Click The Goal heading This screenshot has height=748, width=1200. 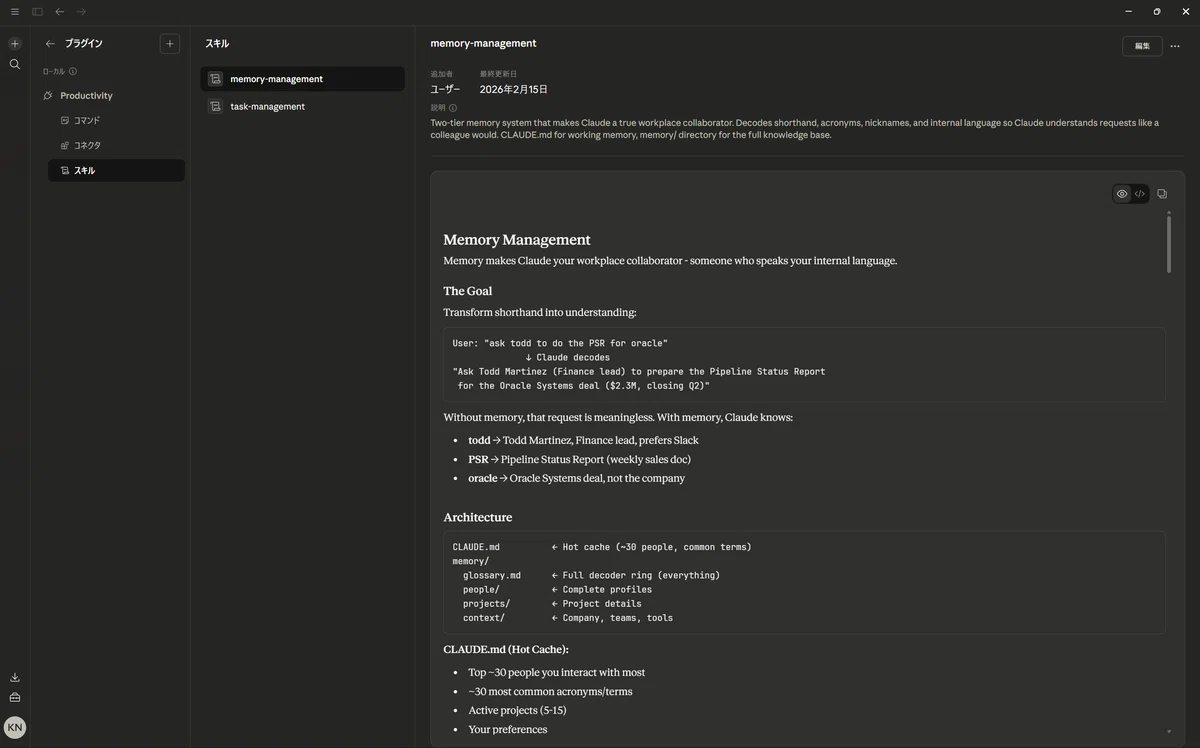pos(468,291)
